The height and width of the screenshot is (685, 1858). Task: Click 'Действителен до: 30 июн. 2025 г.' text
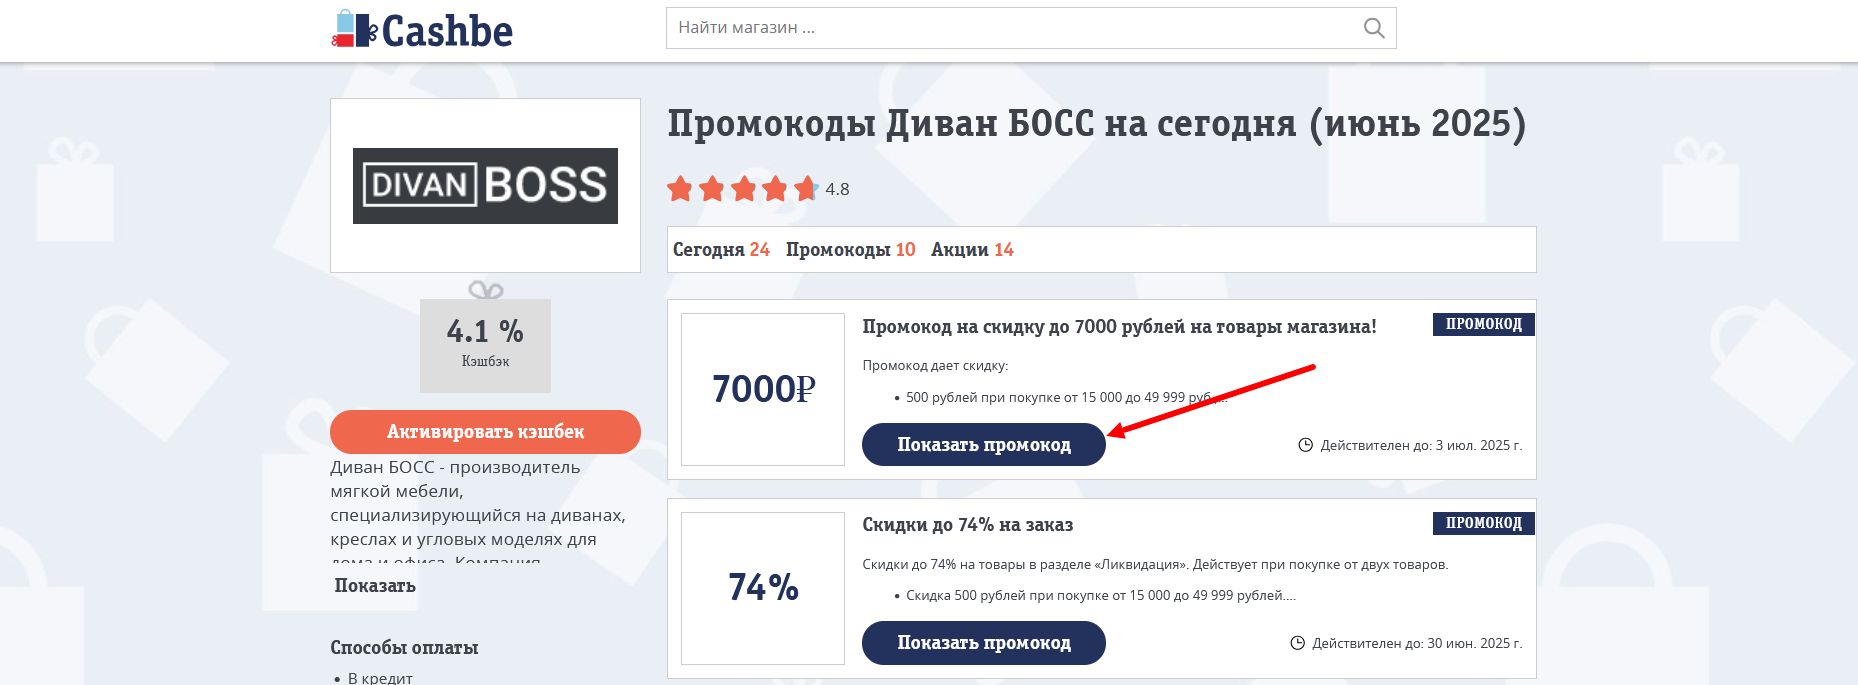[x=1417, y=643]
